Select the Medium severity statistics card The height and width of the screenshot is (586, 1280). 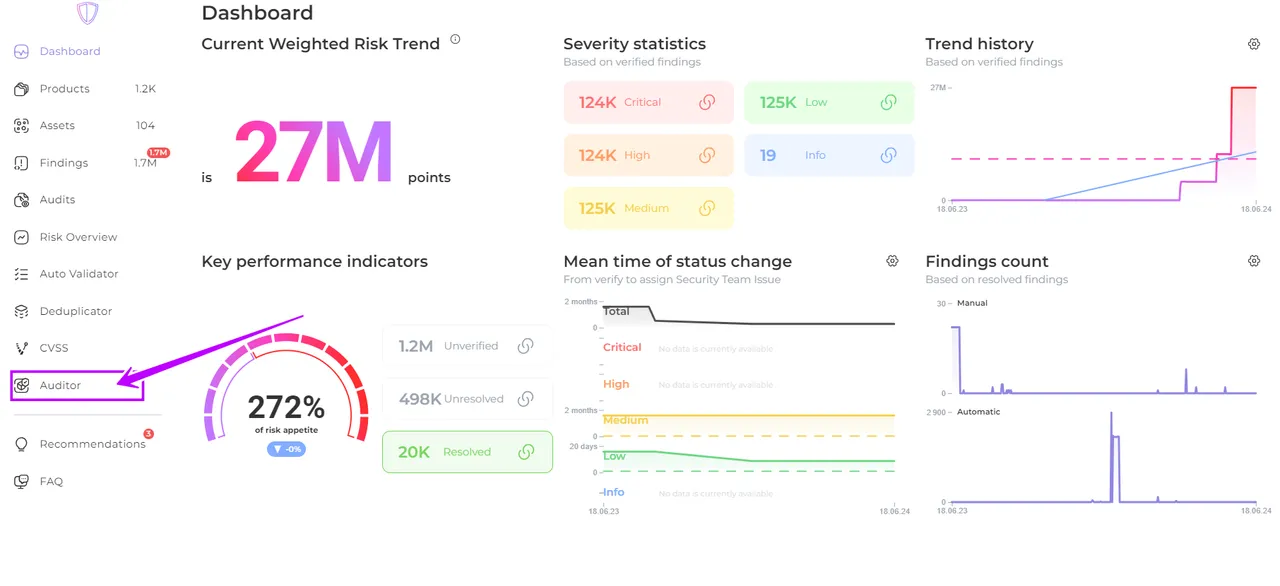pos(648,208)
